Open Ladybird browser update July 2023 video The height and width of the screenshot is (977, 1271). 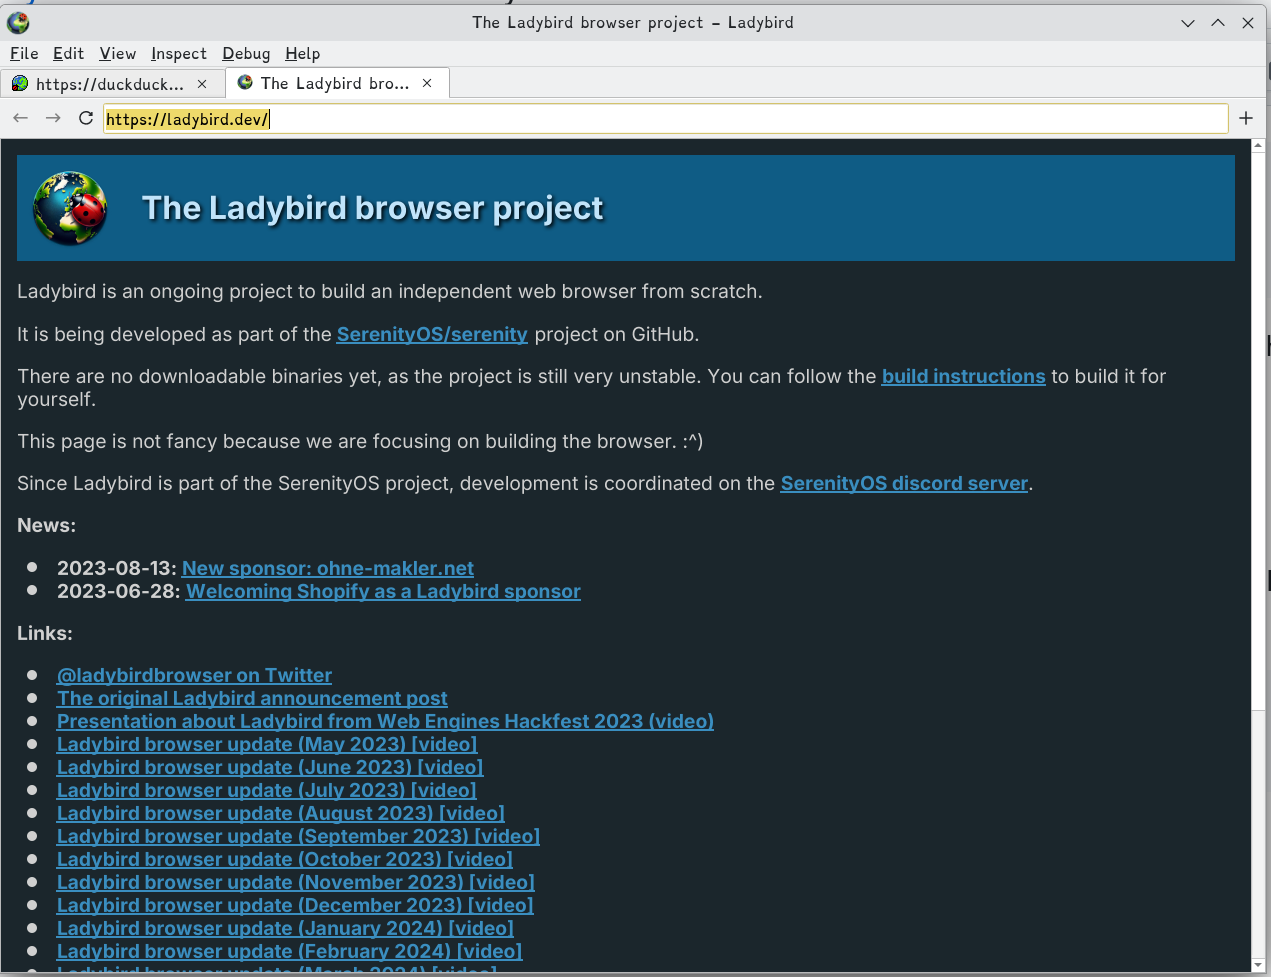pos(267,790)
